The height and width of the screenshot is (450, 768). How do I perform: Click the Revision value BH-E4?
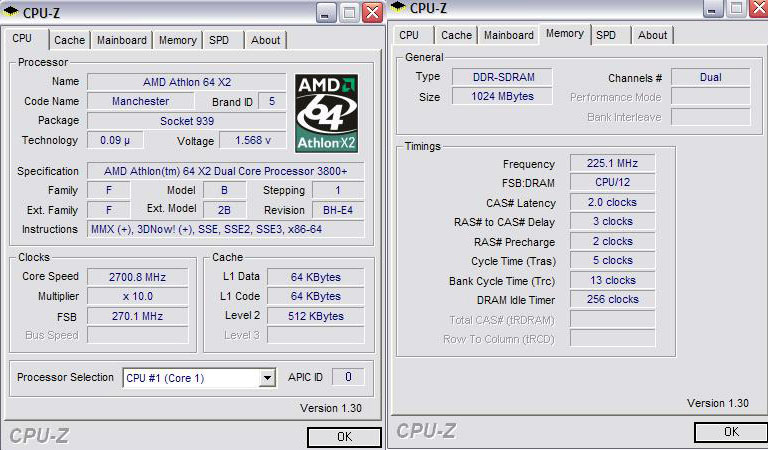click(338, 210)
